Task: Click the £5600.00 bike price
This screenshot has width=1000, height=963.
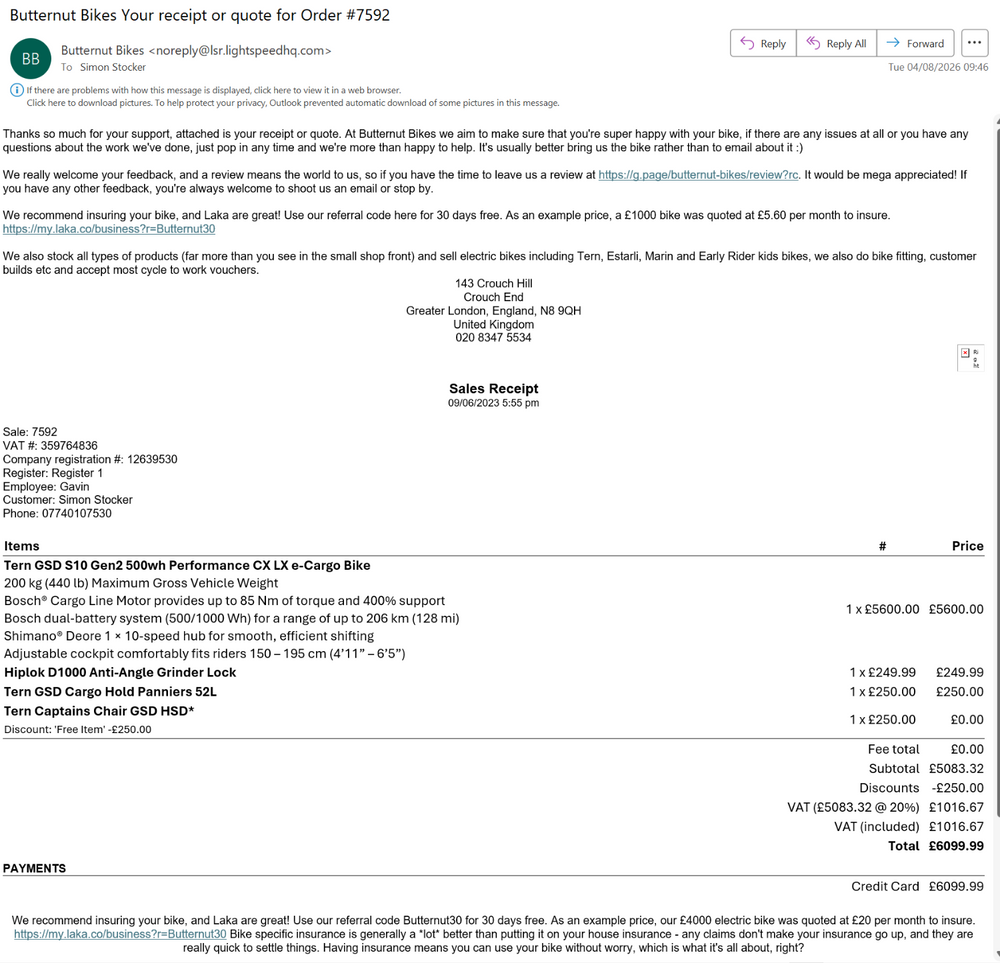Action: (956, 609)
